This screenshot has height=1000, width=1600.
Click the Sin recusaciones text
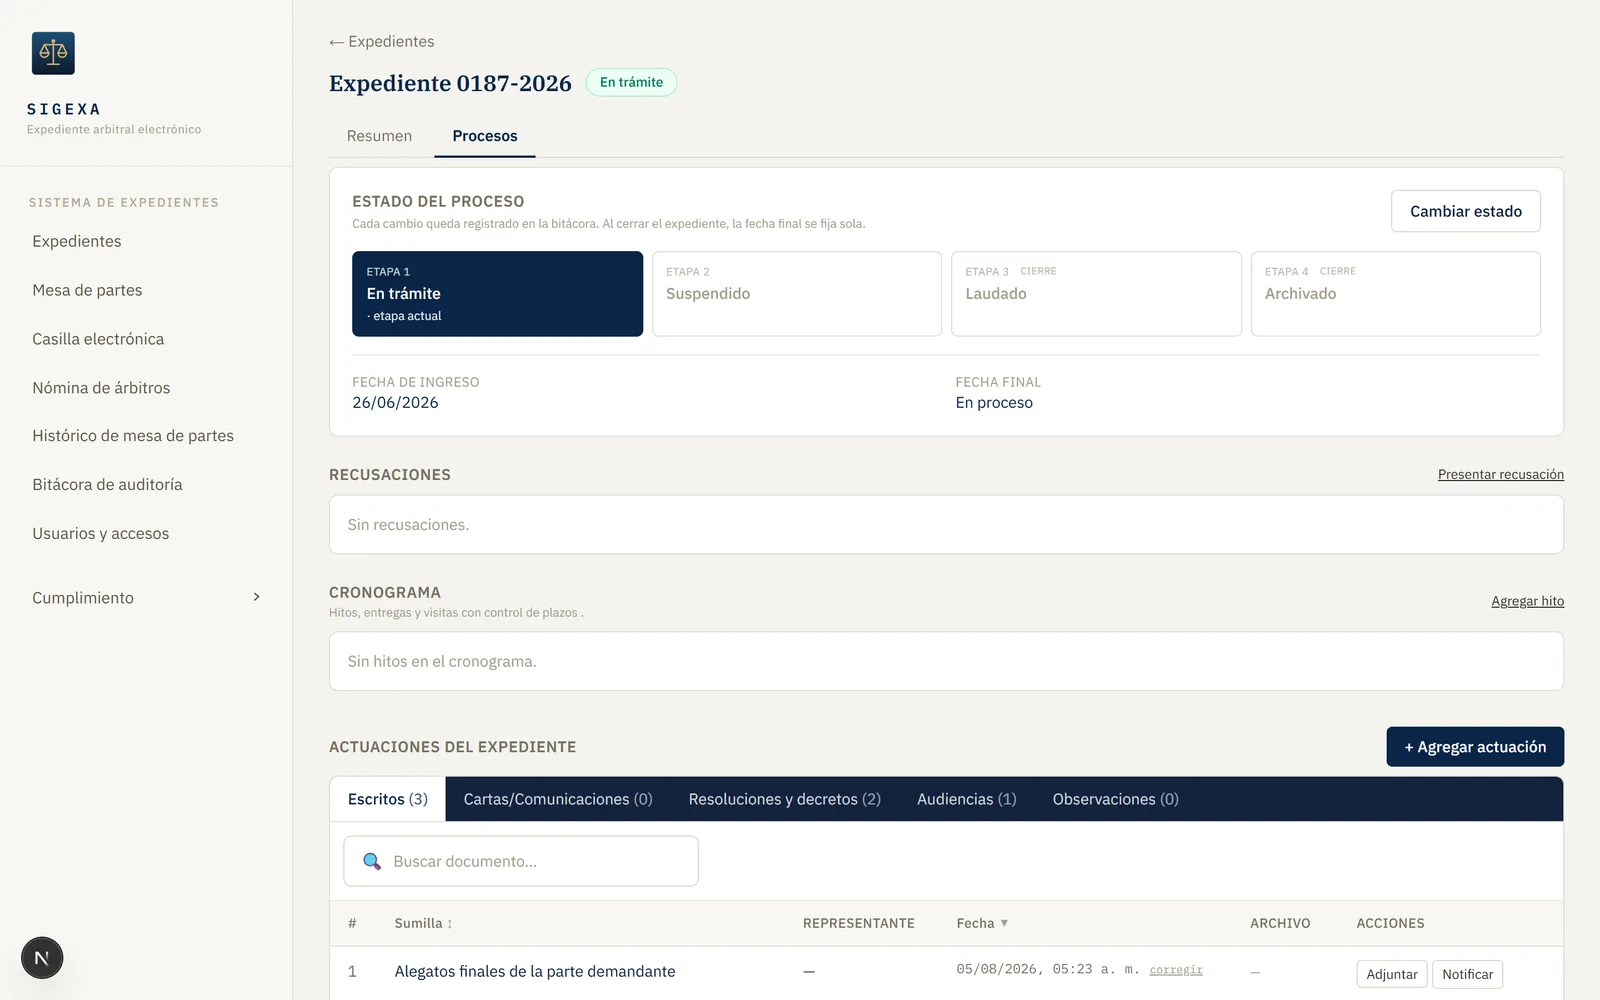click(408, 525)
